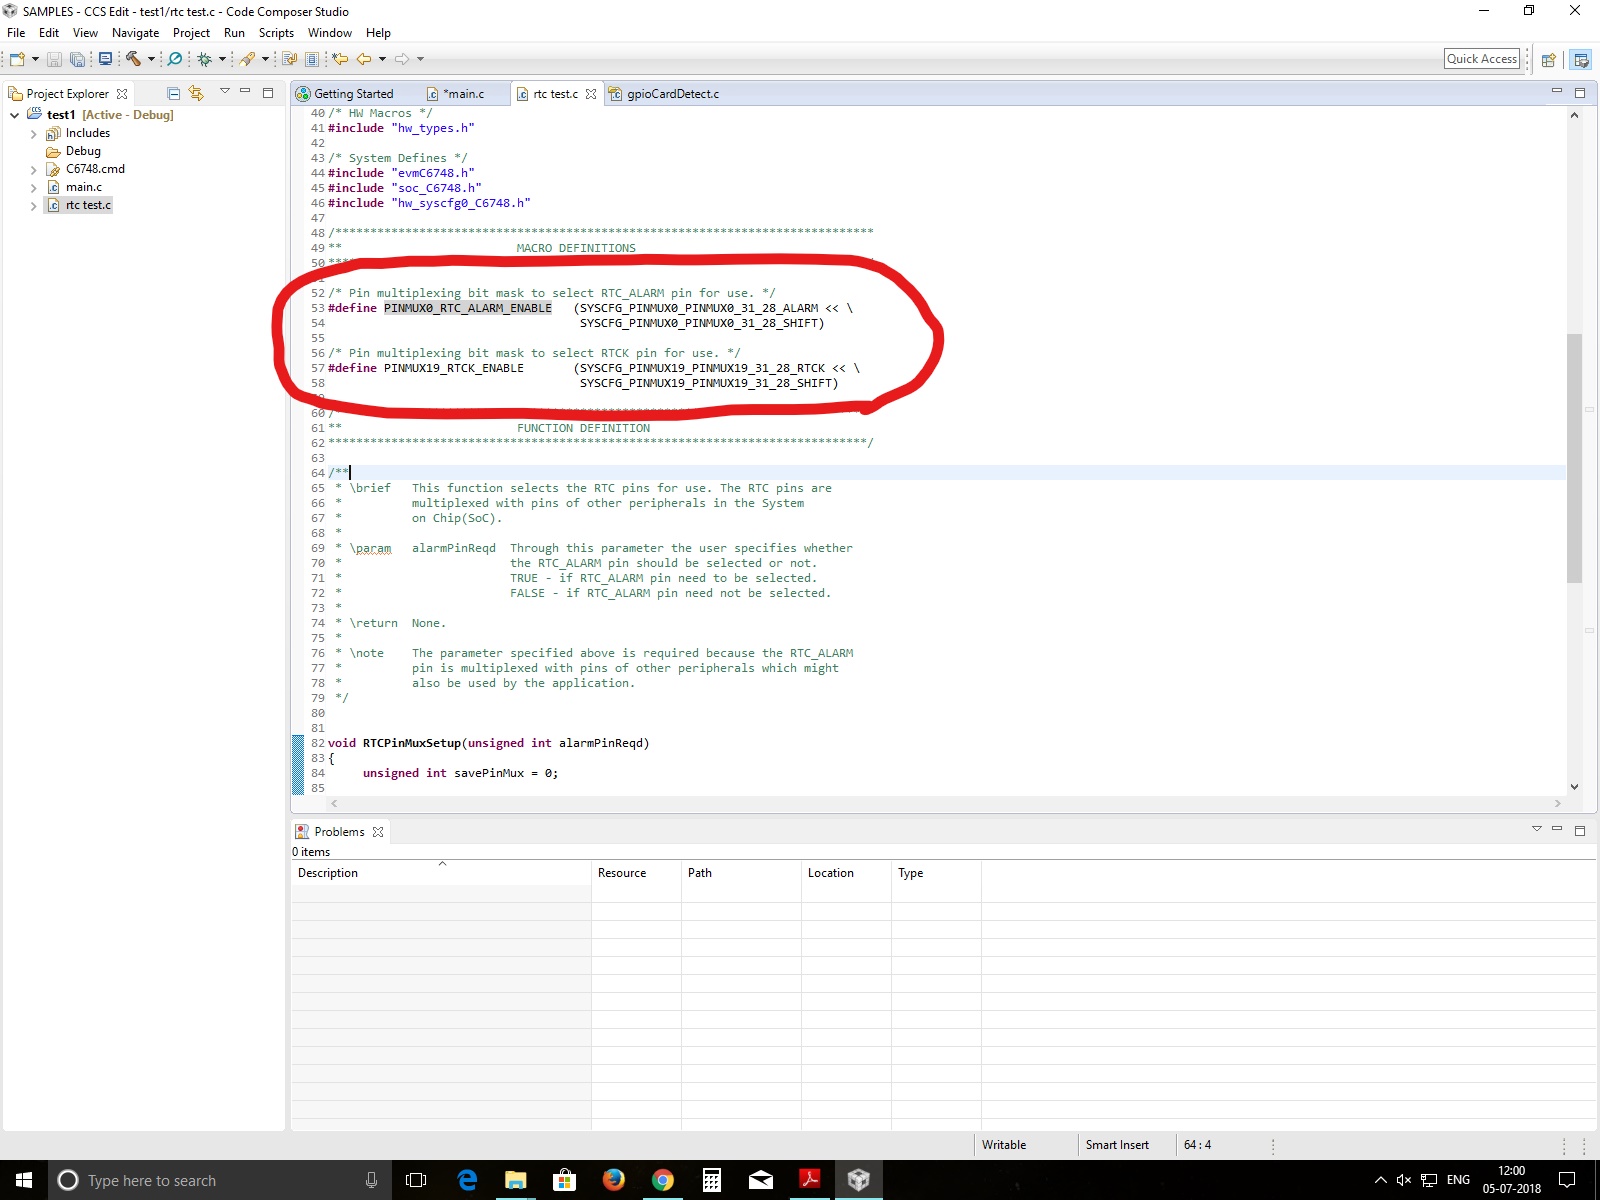1600x1200 pixels.
Task: Minimize the editor area
Action: [x=1556, y=91]
